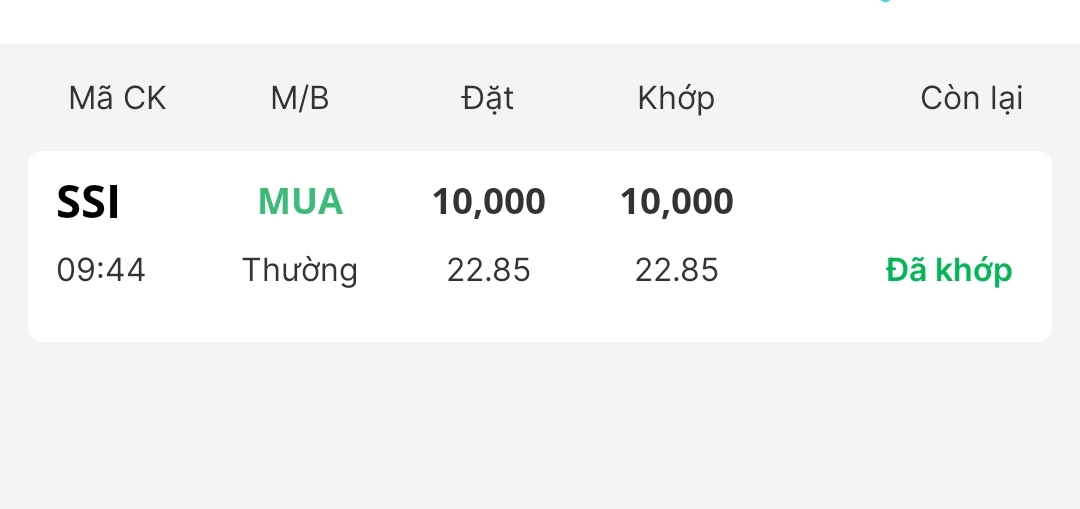Tap the 22.85 matched price under Khớp
The width and height of the screenshot is (1080, 509).
coord(676,270)
